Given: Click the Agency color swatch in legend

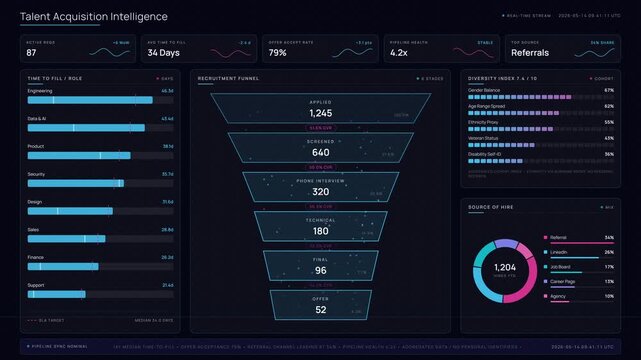Looking at the screenshot, I should (545, 296).
